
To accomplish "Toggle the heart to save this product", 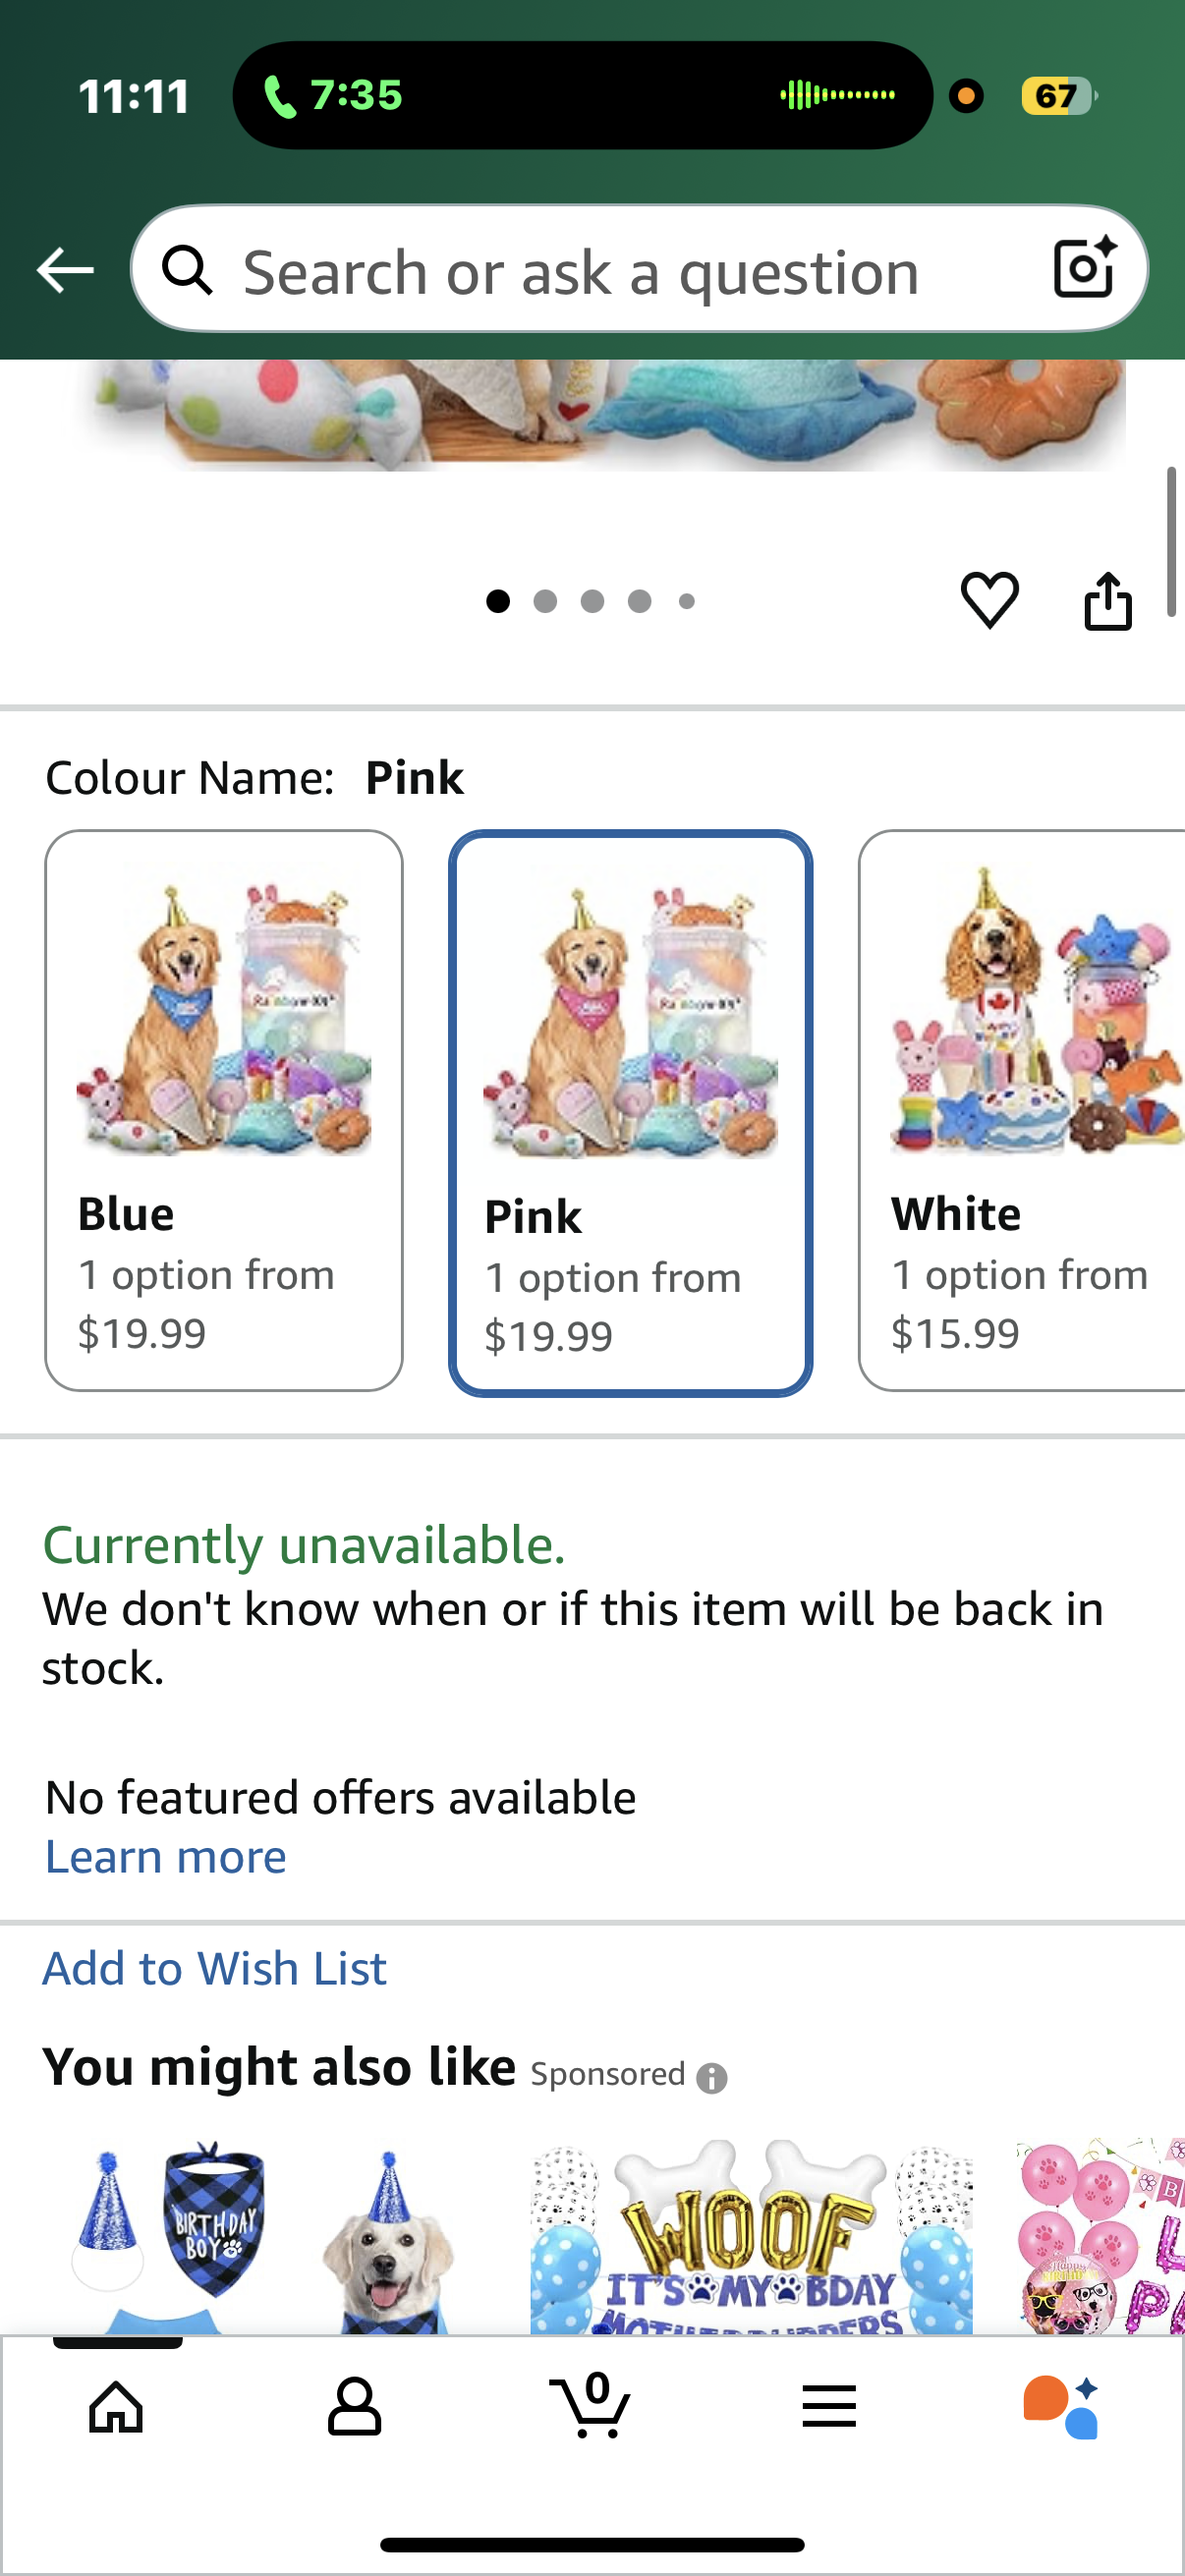I will 988,599.
